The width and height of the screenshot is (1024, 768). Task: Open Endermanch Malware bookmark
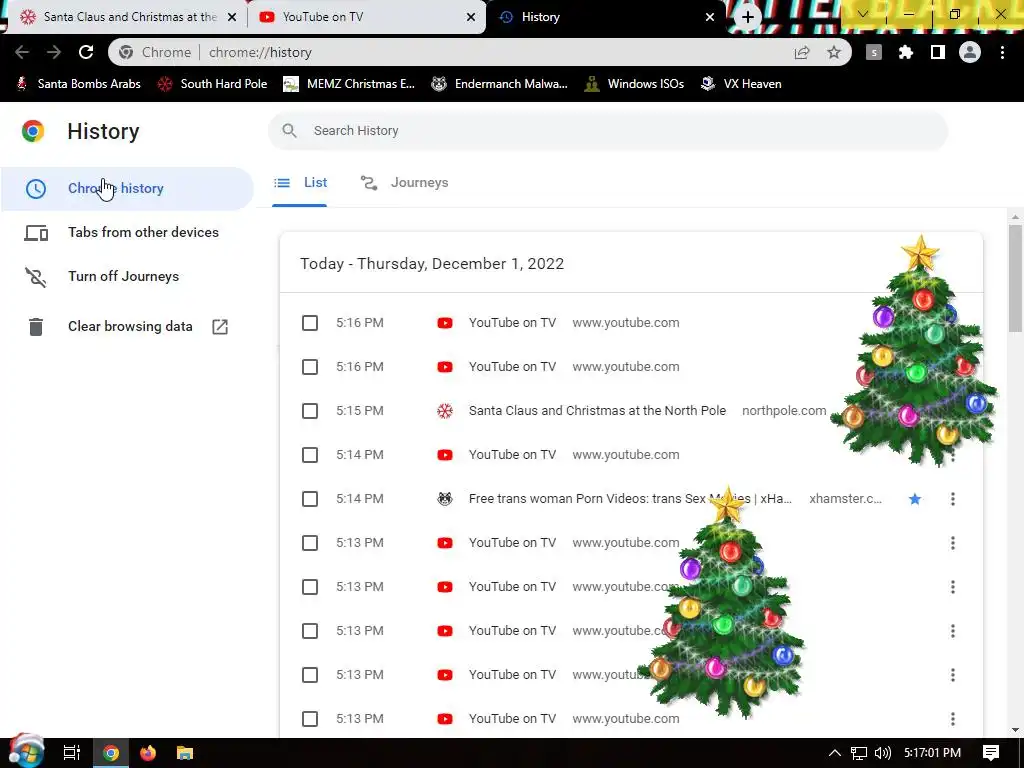coord(500,84)
